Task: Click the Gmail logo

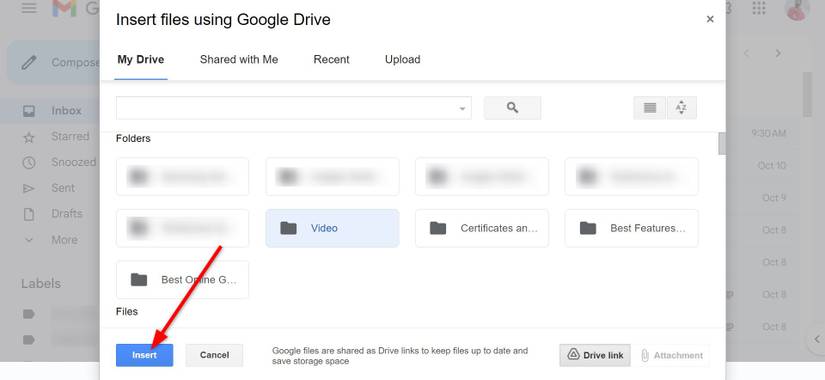Action: (x=64, y=8)
